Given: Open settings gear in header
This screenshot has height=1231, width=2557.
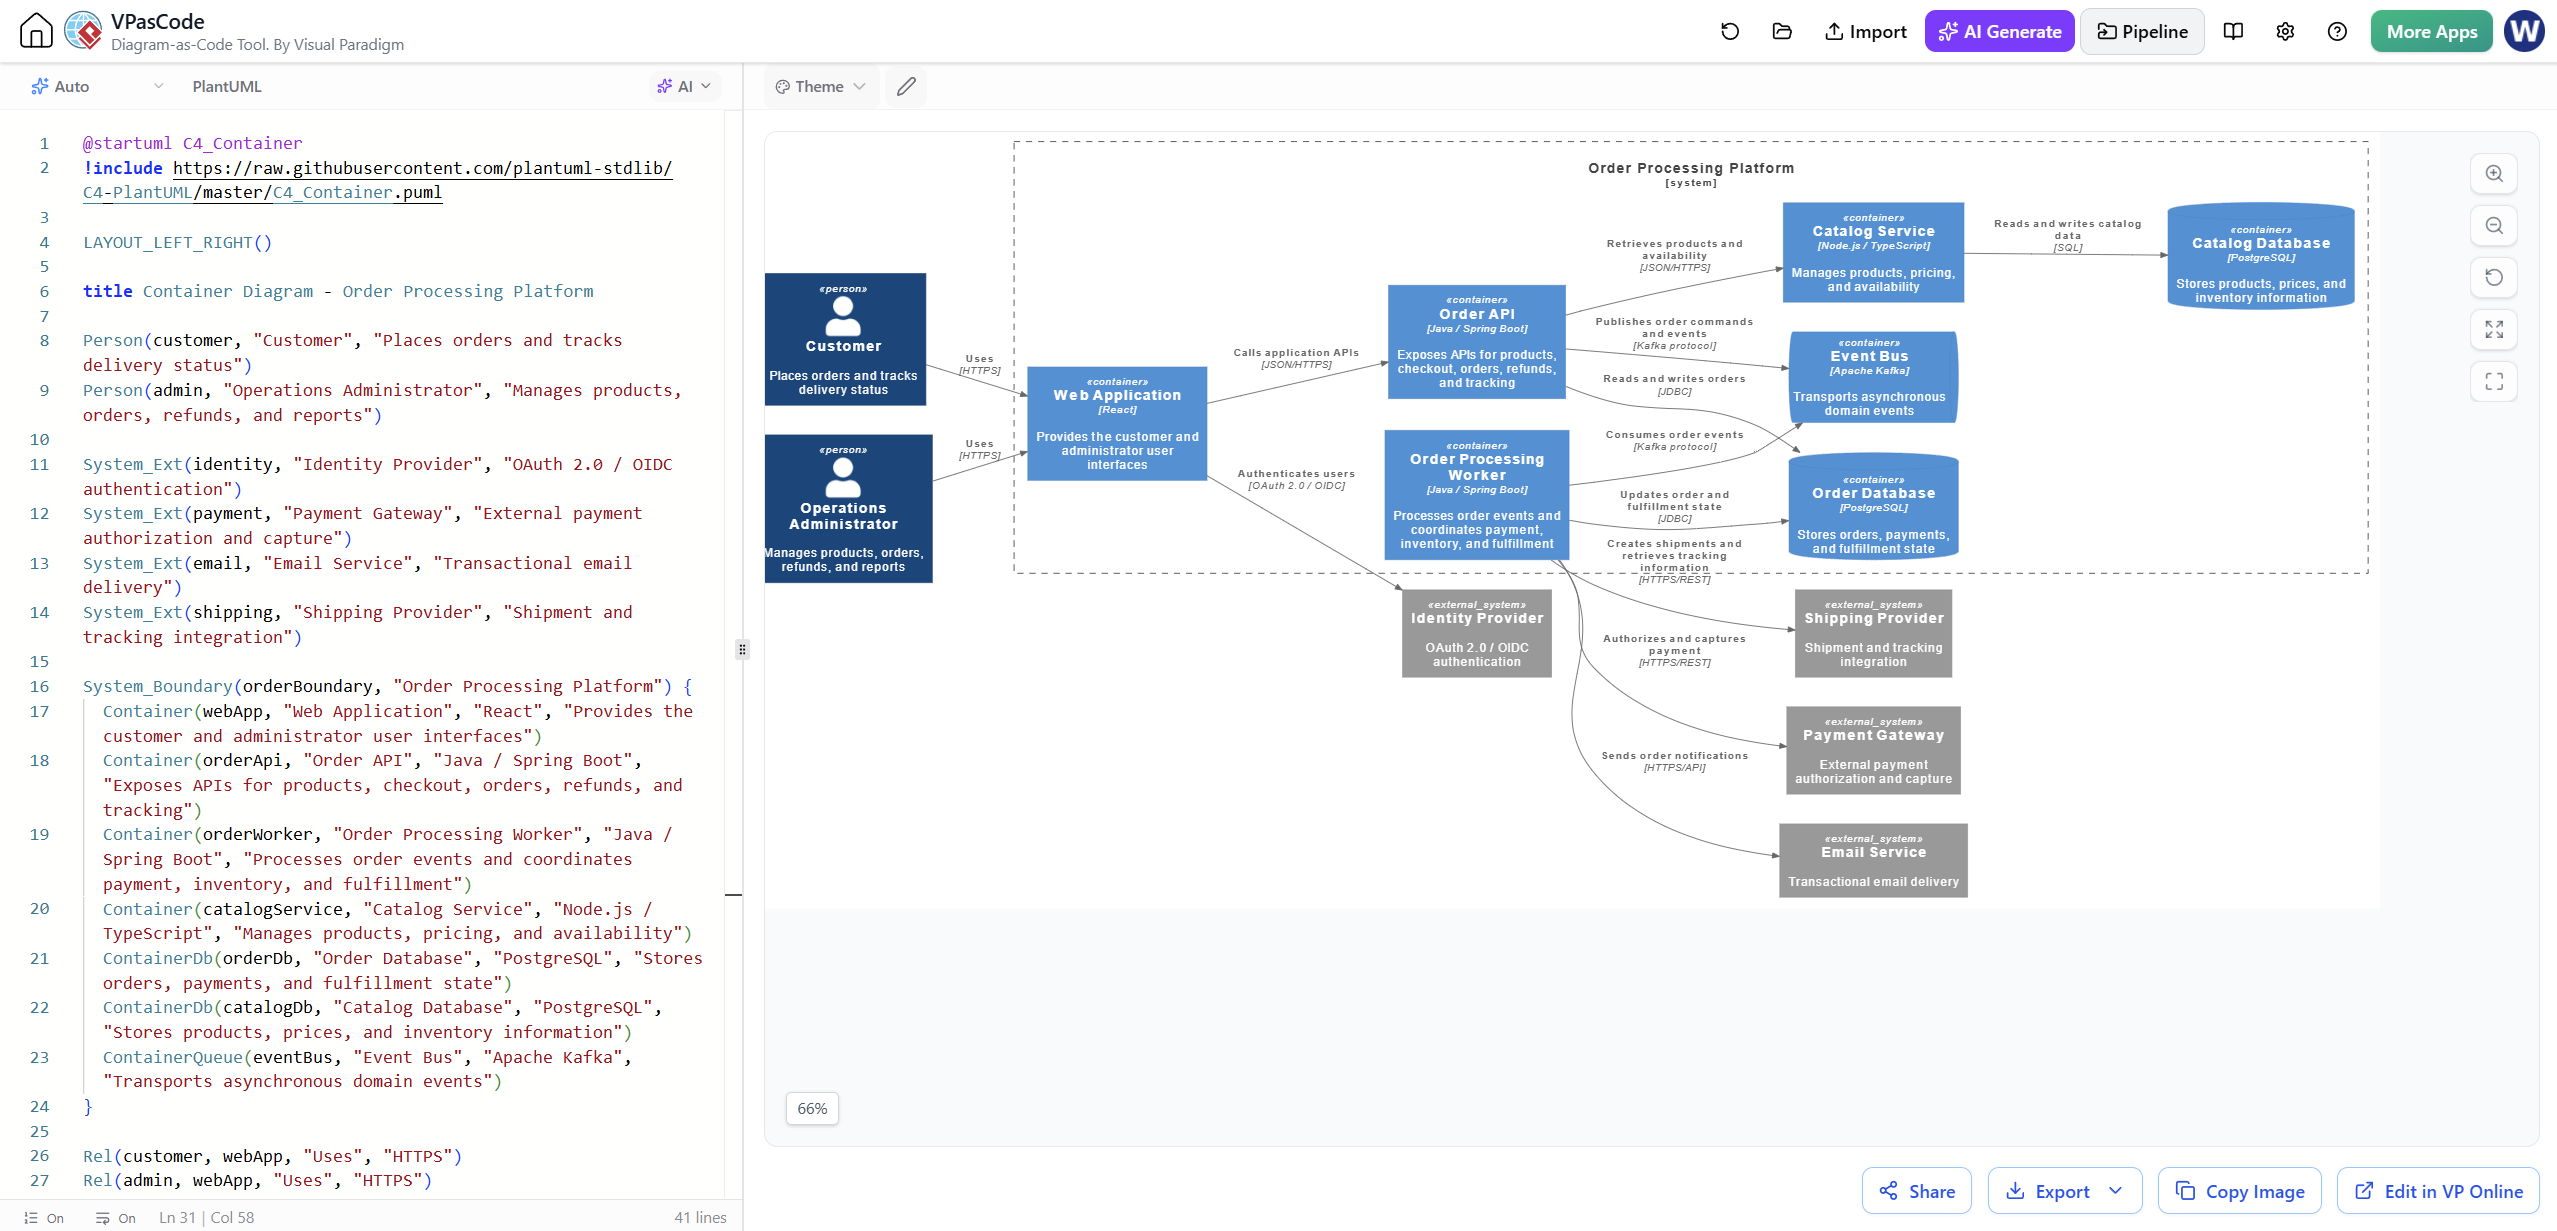Looking at the screenshot, I should (2285, 32).
